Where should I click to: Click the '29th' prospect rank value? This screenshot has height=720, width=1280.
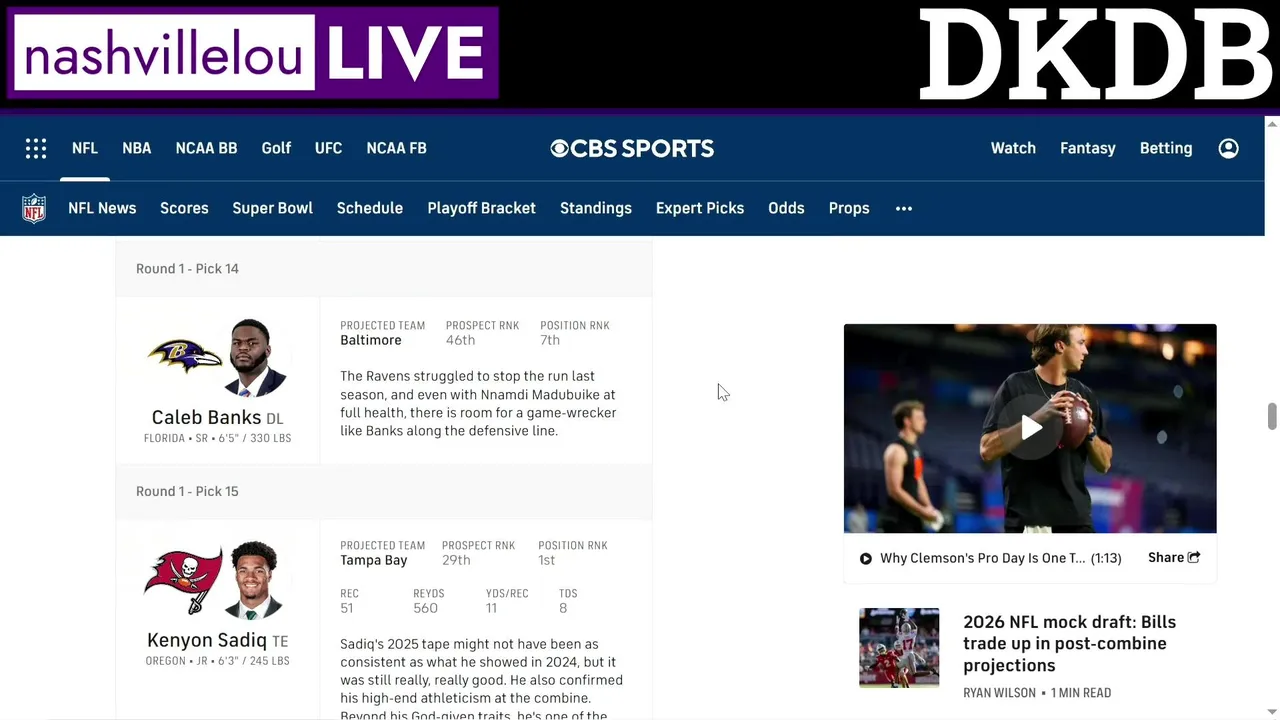pyautogui.click(x=456, y=560)
